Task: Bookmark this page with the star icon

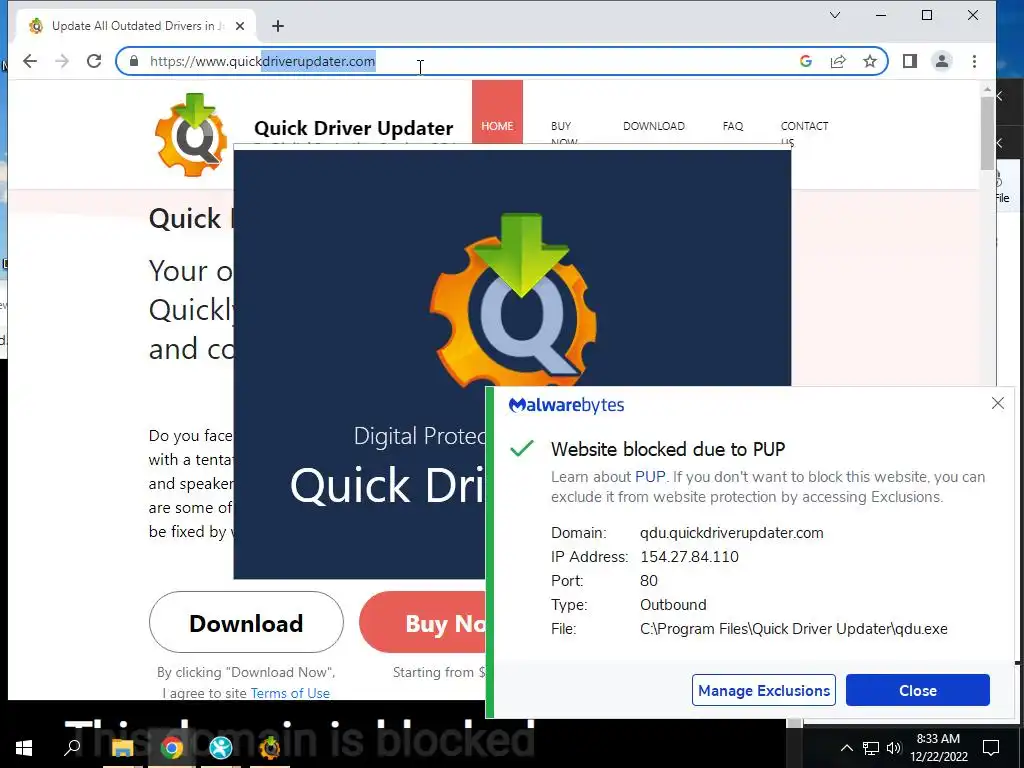Action: (870, 61)
